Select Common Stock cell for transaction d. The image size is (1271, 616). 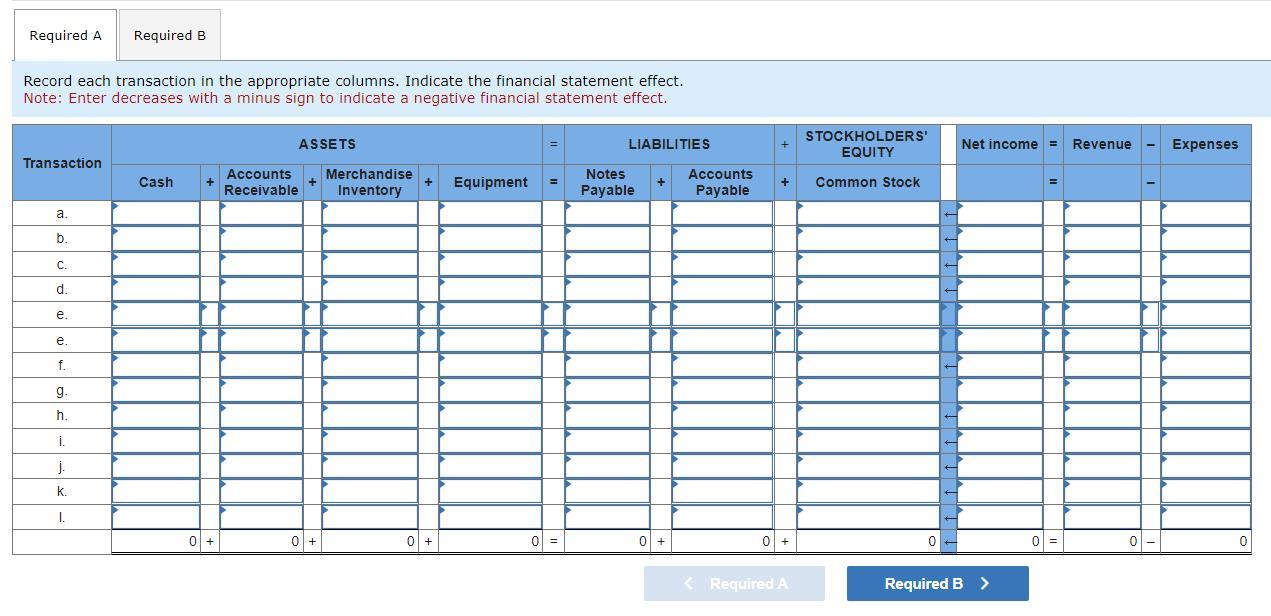pyautogui.click(x=868, y=289)
